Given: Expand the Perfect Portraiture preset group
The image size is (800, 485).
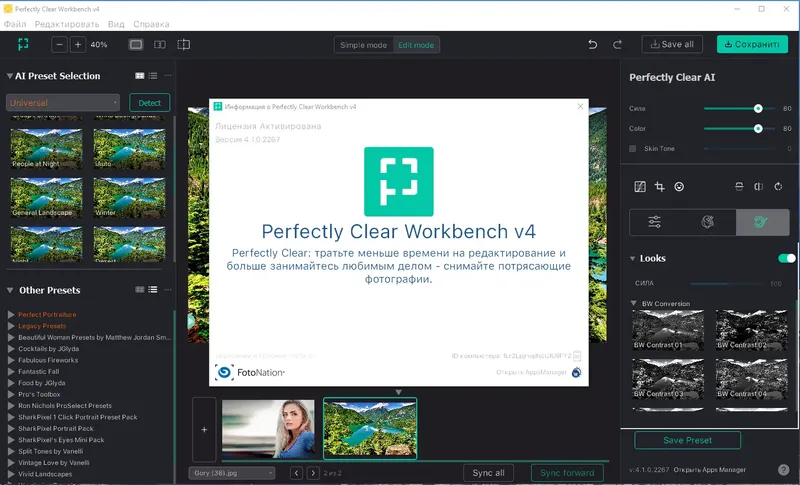Looking at the screenshot, I should pos(11,314).
